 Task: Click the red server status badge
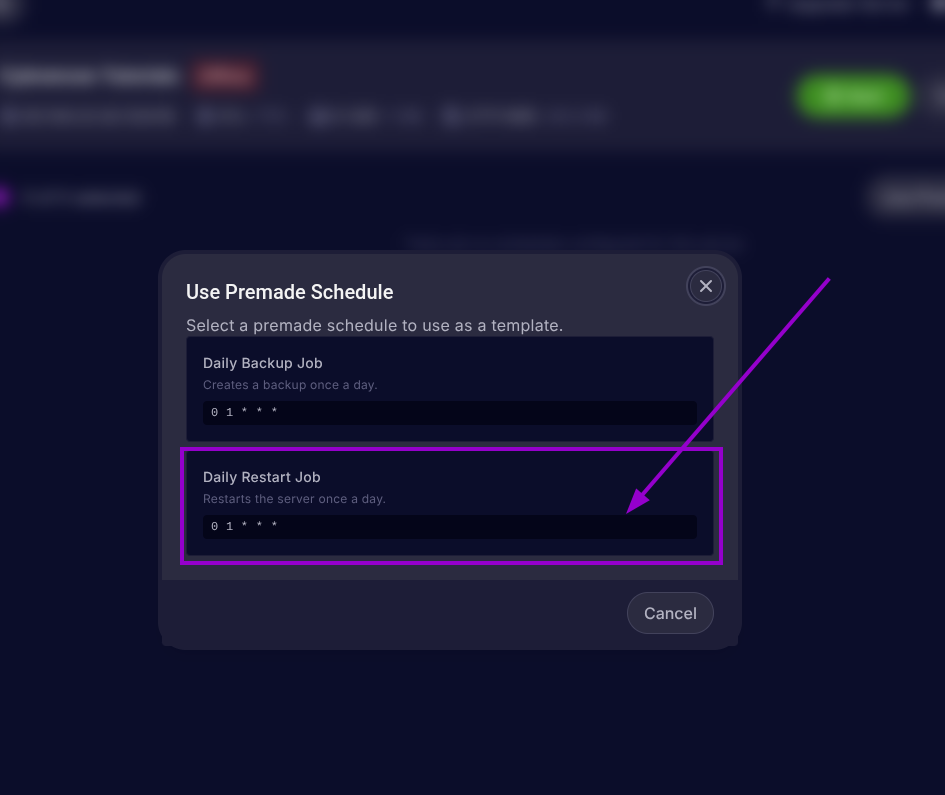tap(225, 75)
